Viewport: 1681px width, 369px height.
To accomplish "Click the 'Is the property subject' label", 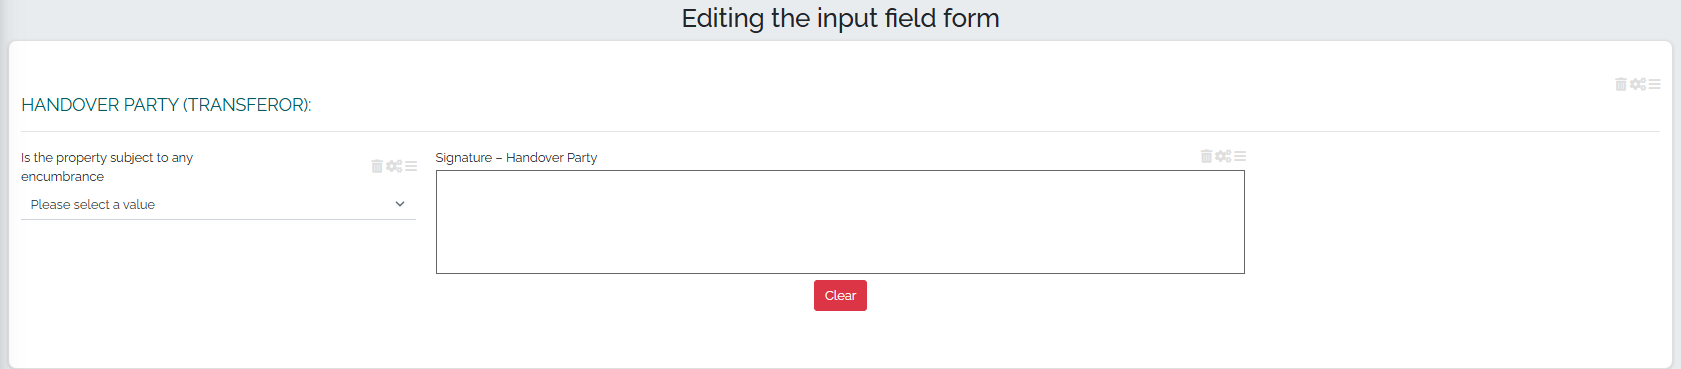I will 107,167.
